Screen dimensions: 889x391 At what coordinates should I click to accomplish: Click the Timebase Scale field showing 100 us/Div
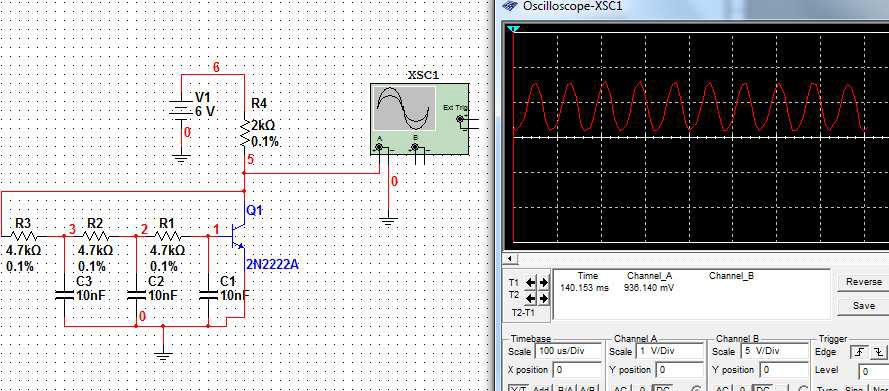[568, 351]
